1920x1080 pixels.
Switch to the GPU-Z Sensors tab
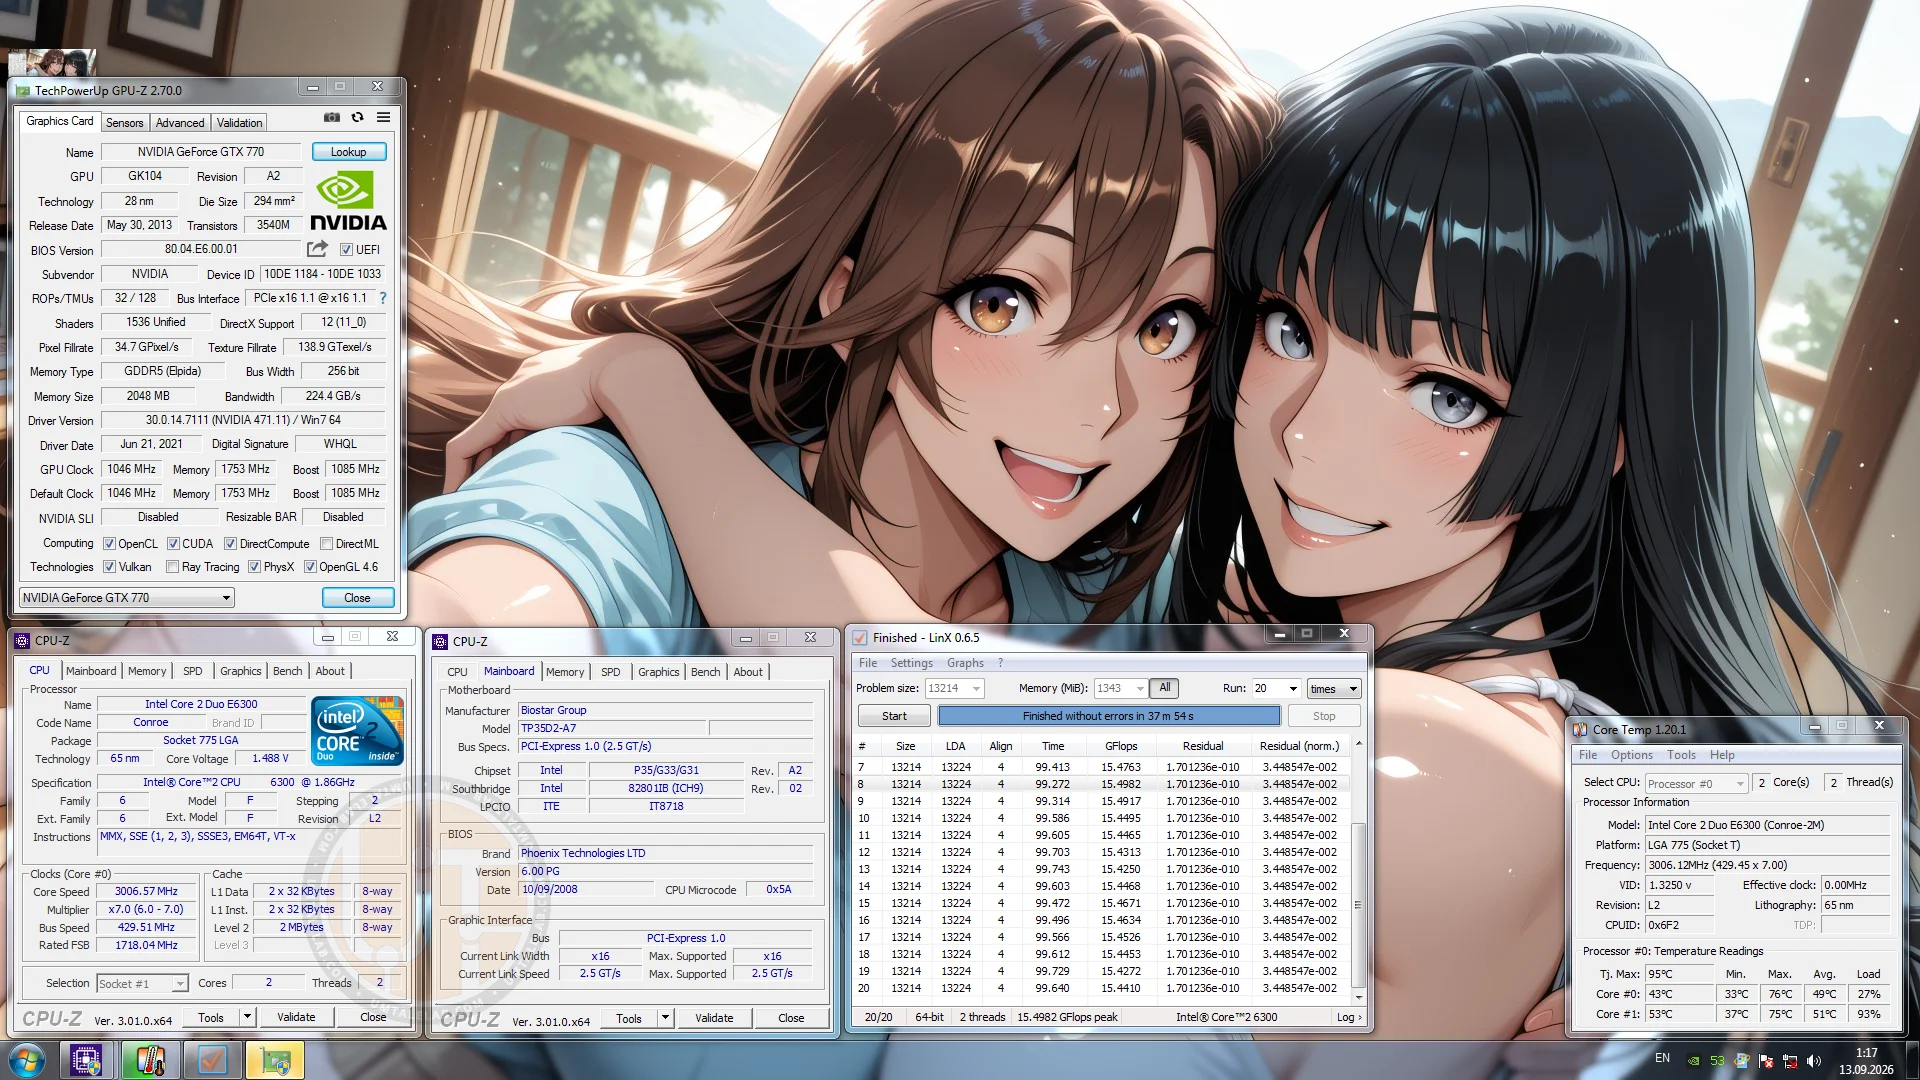click(125, 123)
